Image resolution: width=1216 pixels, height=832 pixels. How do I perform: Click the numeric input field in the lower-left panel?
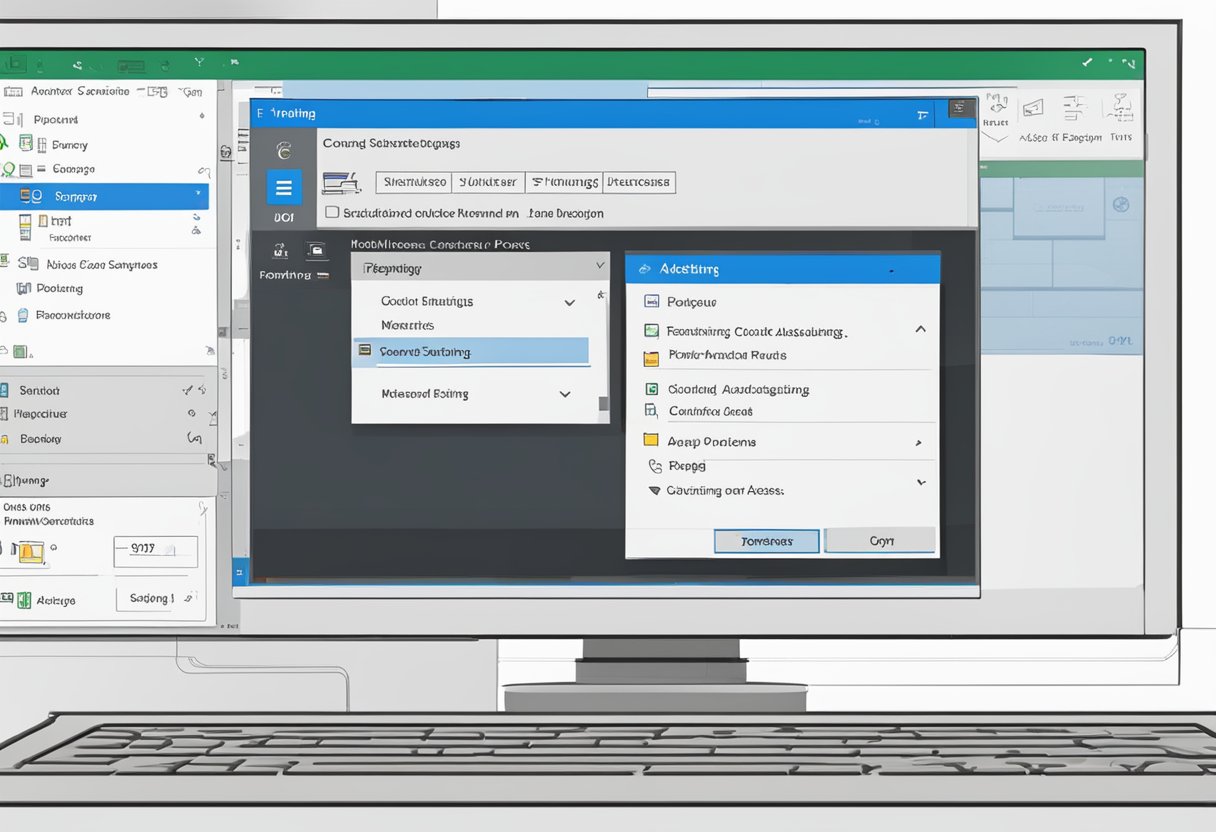click(x=156, y=551)
